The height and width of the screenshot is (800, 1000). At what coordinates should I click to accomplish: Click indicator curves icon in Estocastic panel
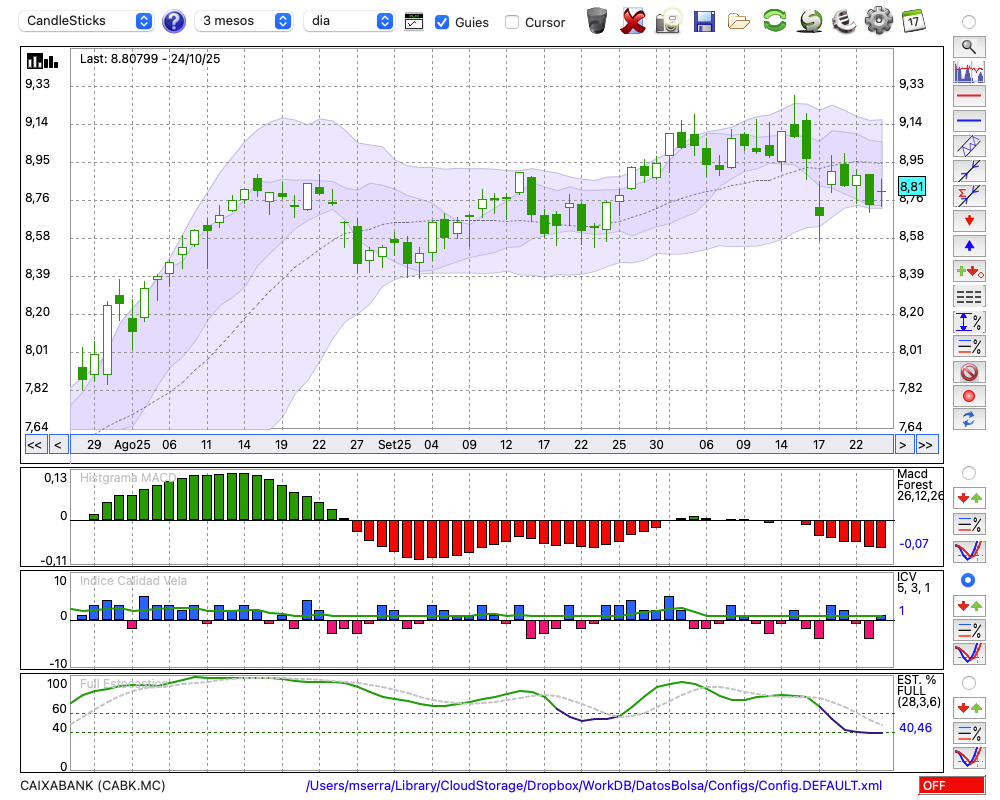coord(969,757)
